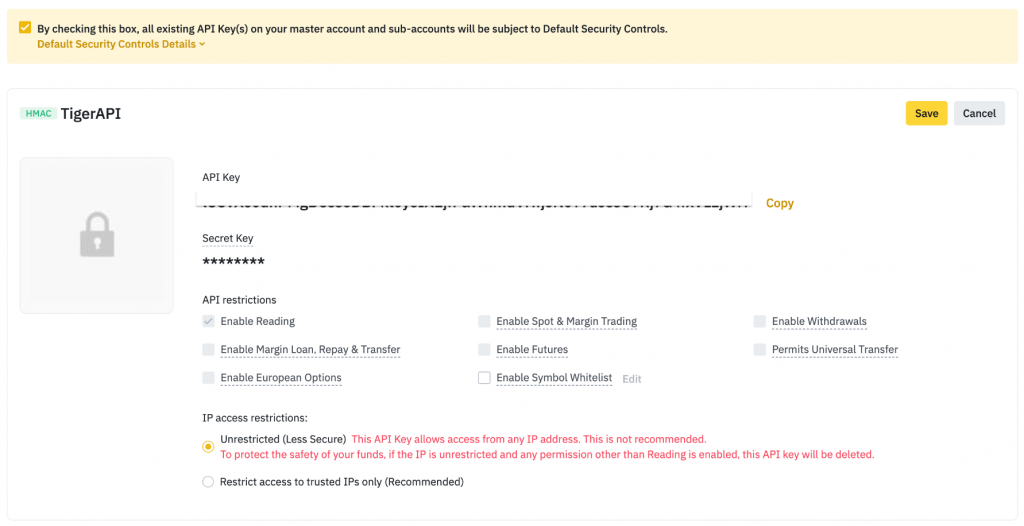Image resolution: width=1024 pixels, height=526 pixels.
Task: Save the API key settings
Action: pos(926,113)
